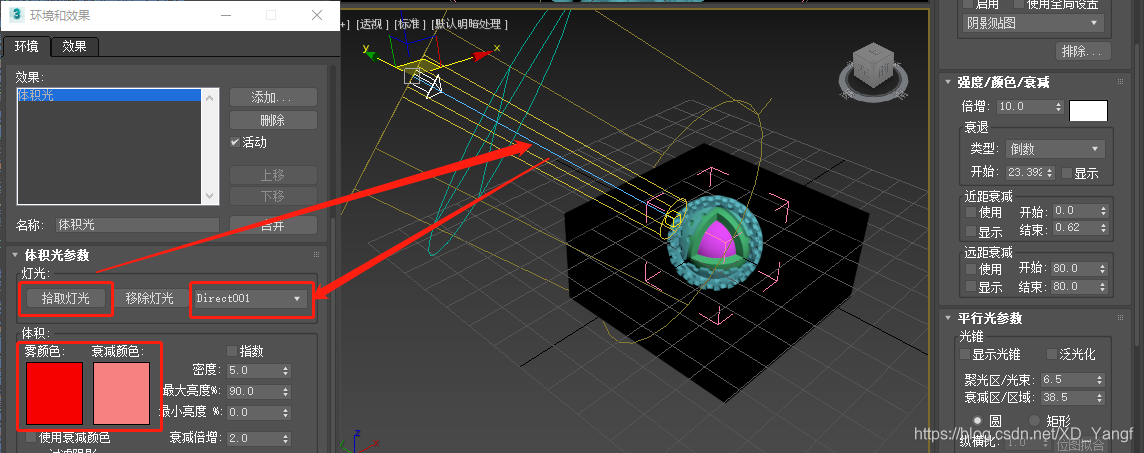1144x453 pixels.
Task: Click the 衰减区/区域 field 38.5
Action: 1068,398
